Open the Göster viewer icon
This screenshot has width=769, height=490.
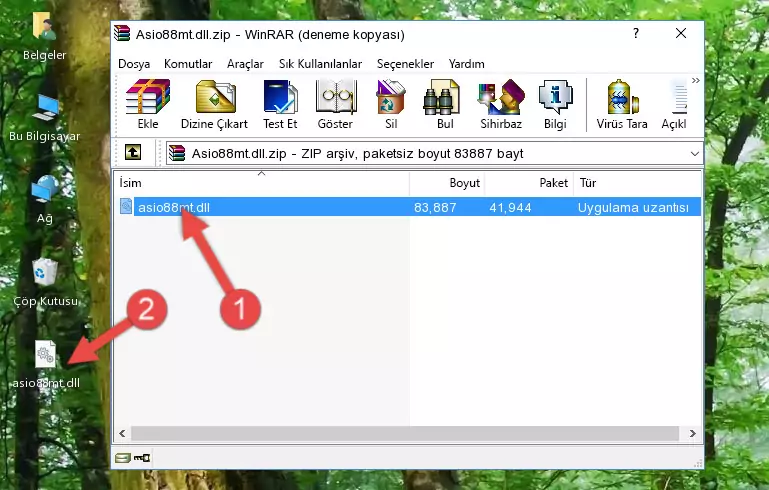(335, 104)
